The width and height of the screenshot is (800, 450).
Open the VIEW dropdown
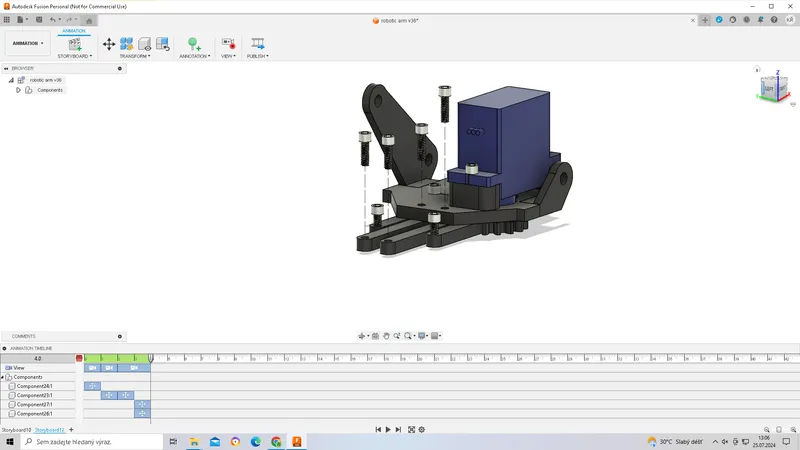click(228, 56)
